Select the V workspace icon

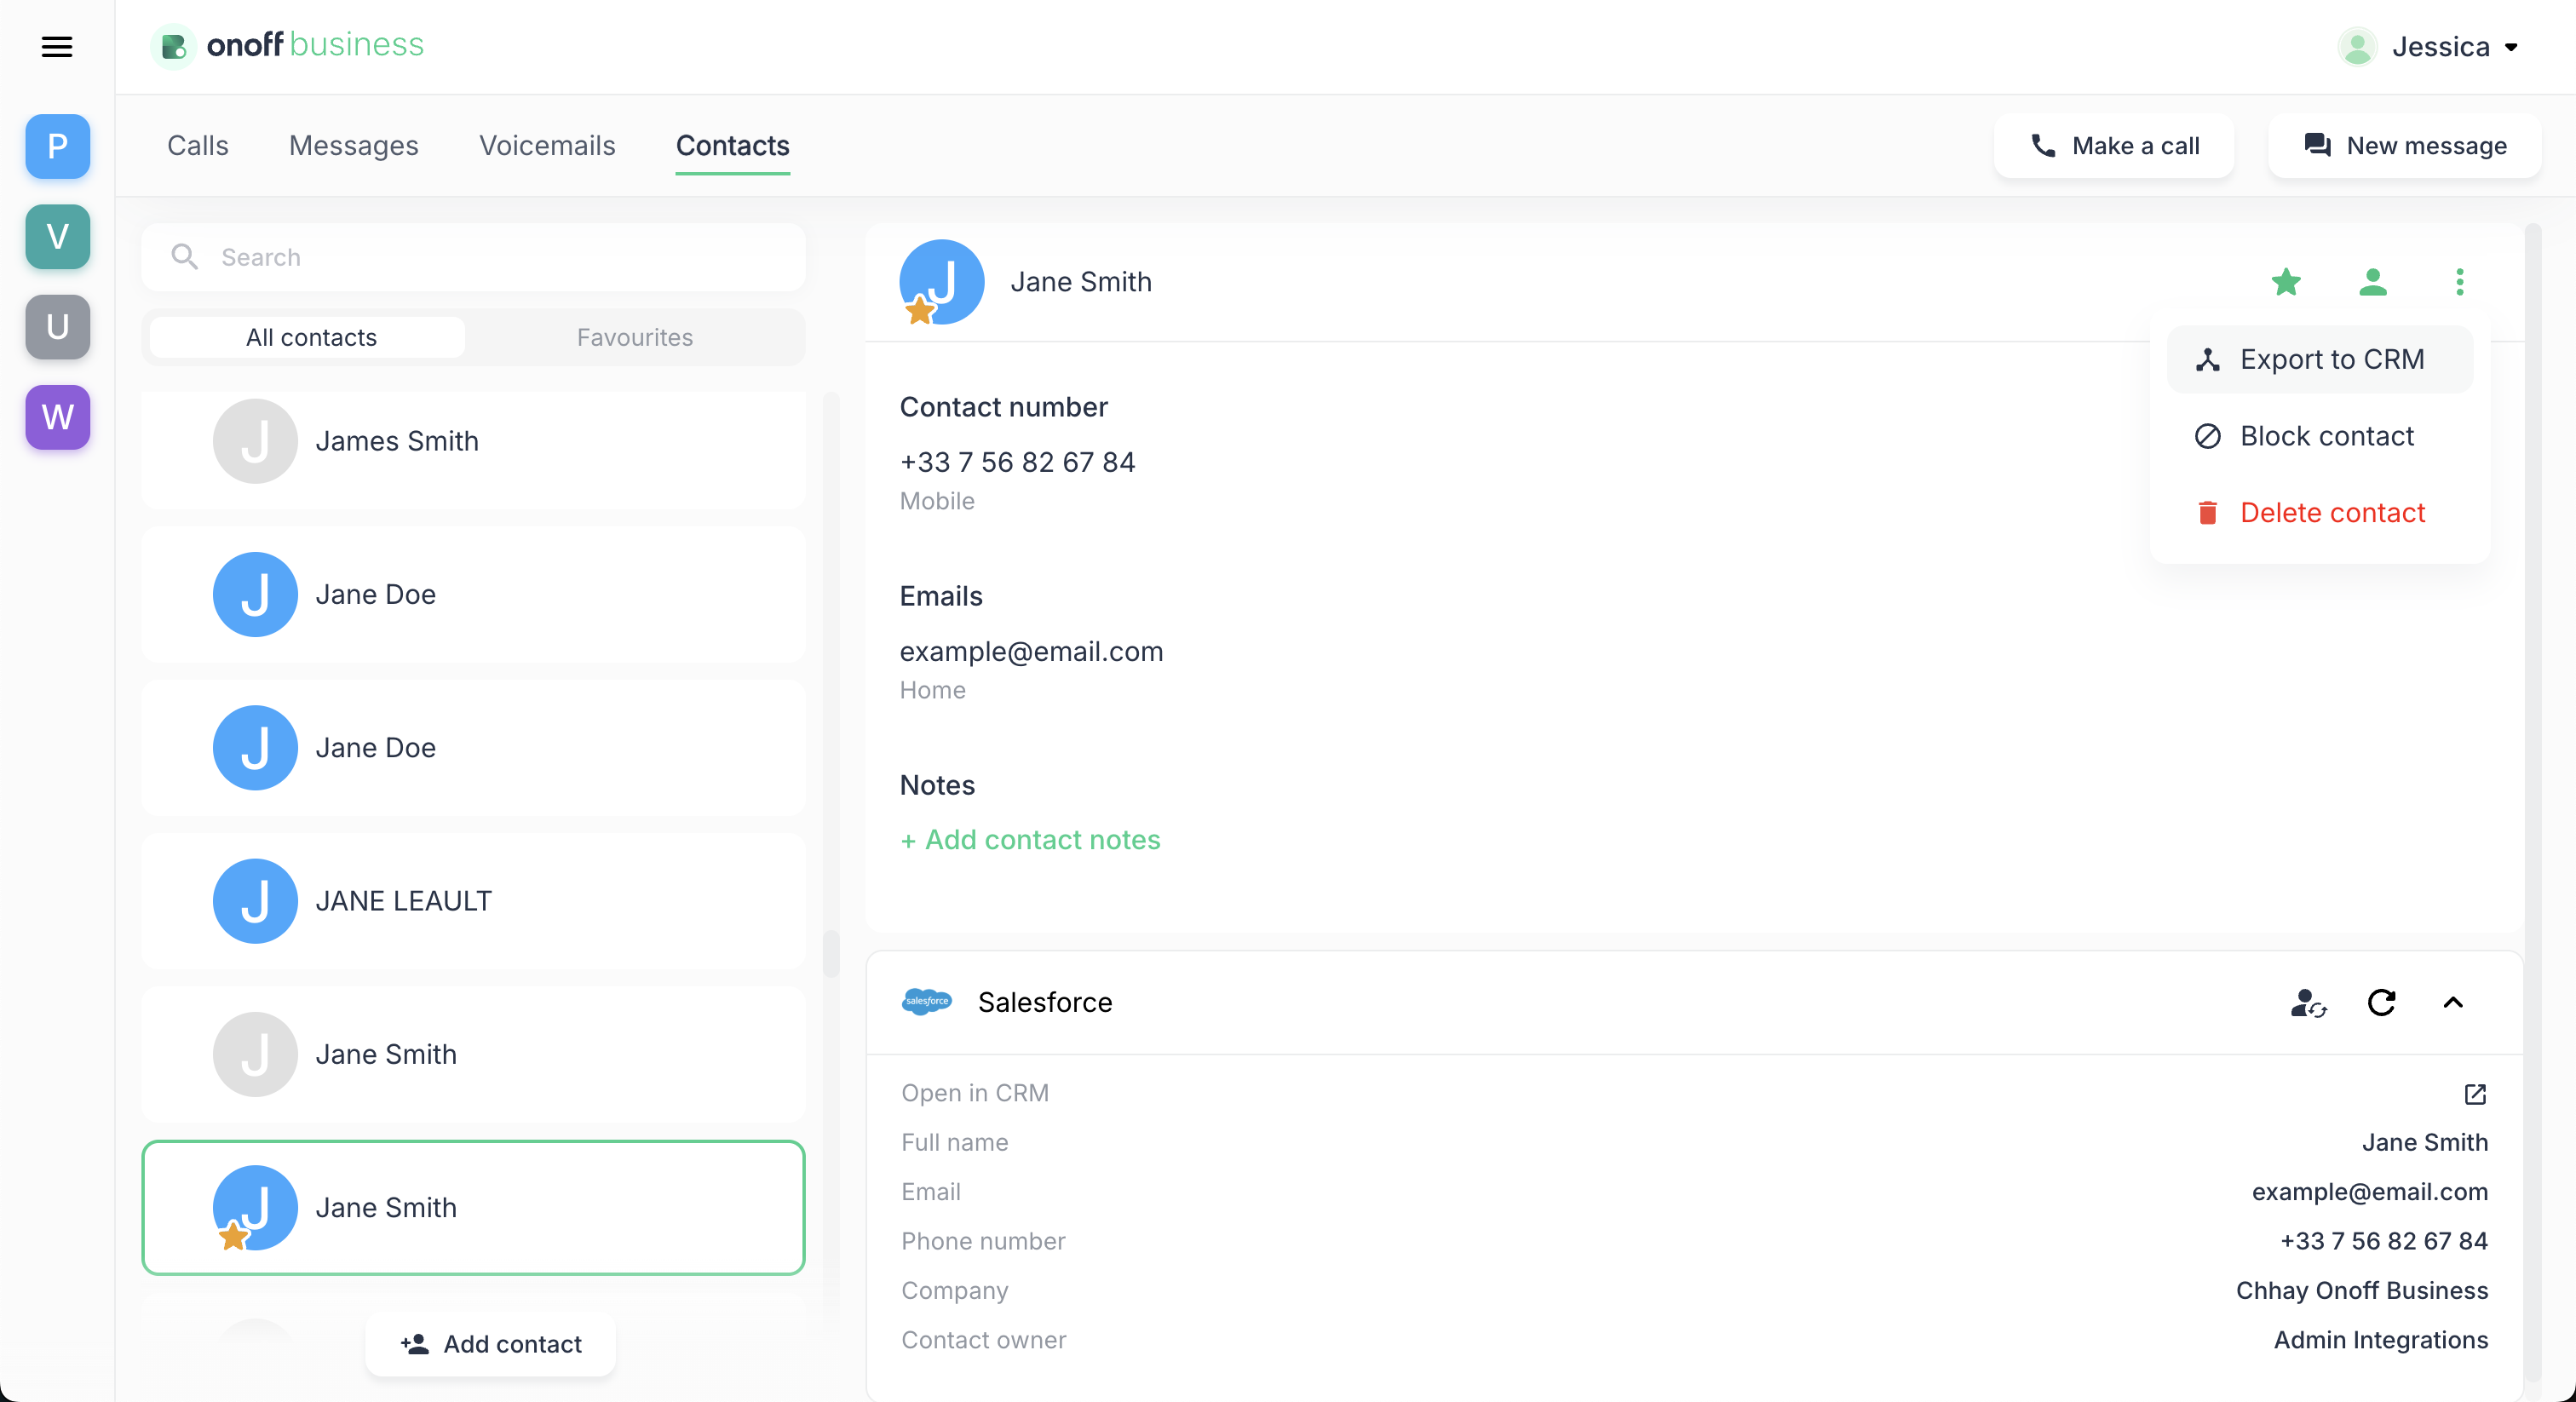58,237
